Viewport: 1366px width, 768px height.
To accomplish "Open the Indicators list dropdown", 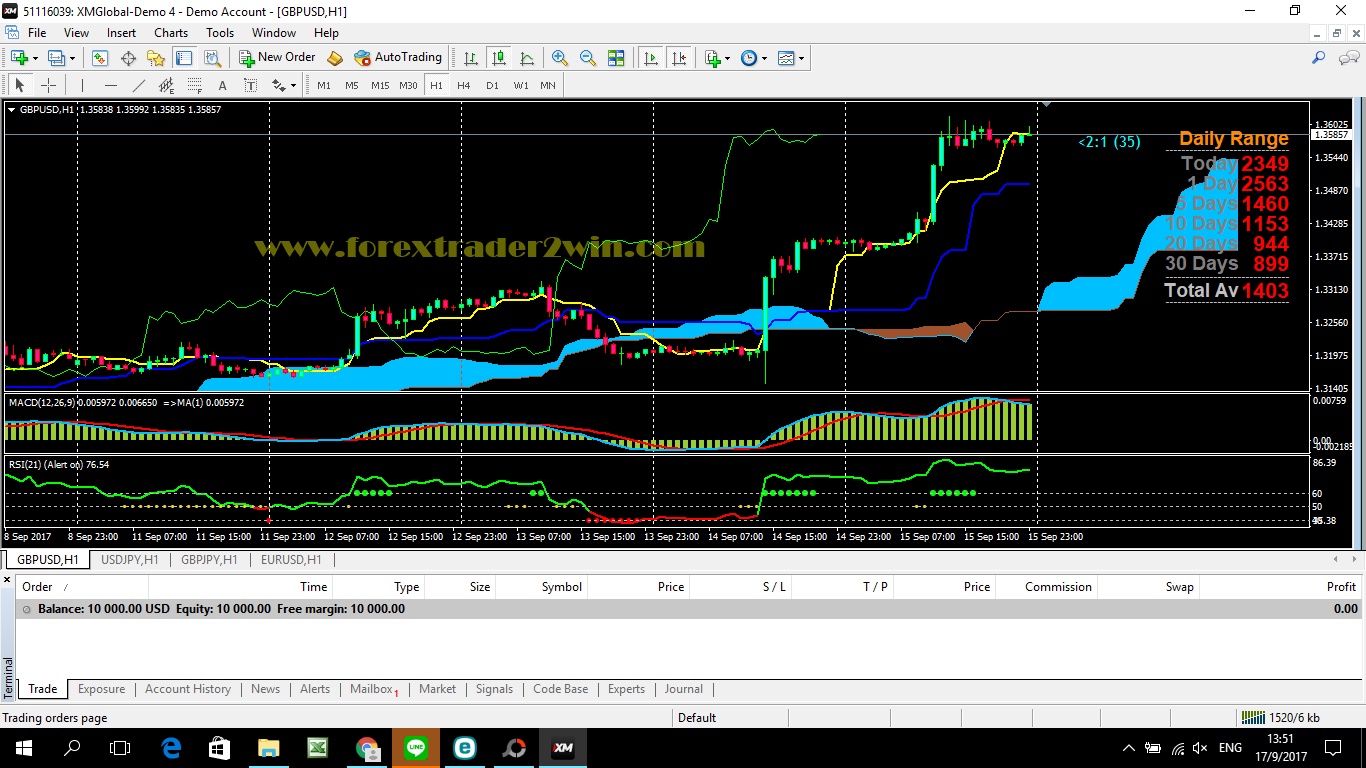I will 717,58.
